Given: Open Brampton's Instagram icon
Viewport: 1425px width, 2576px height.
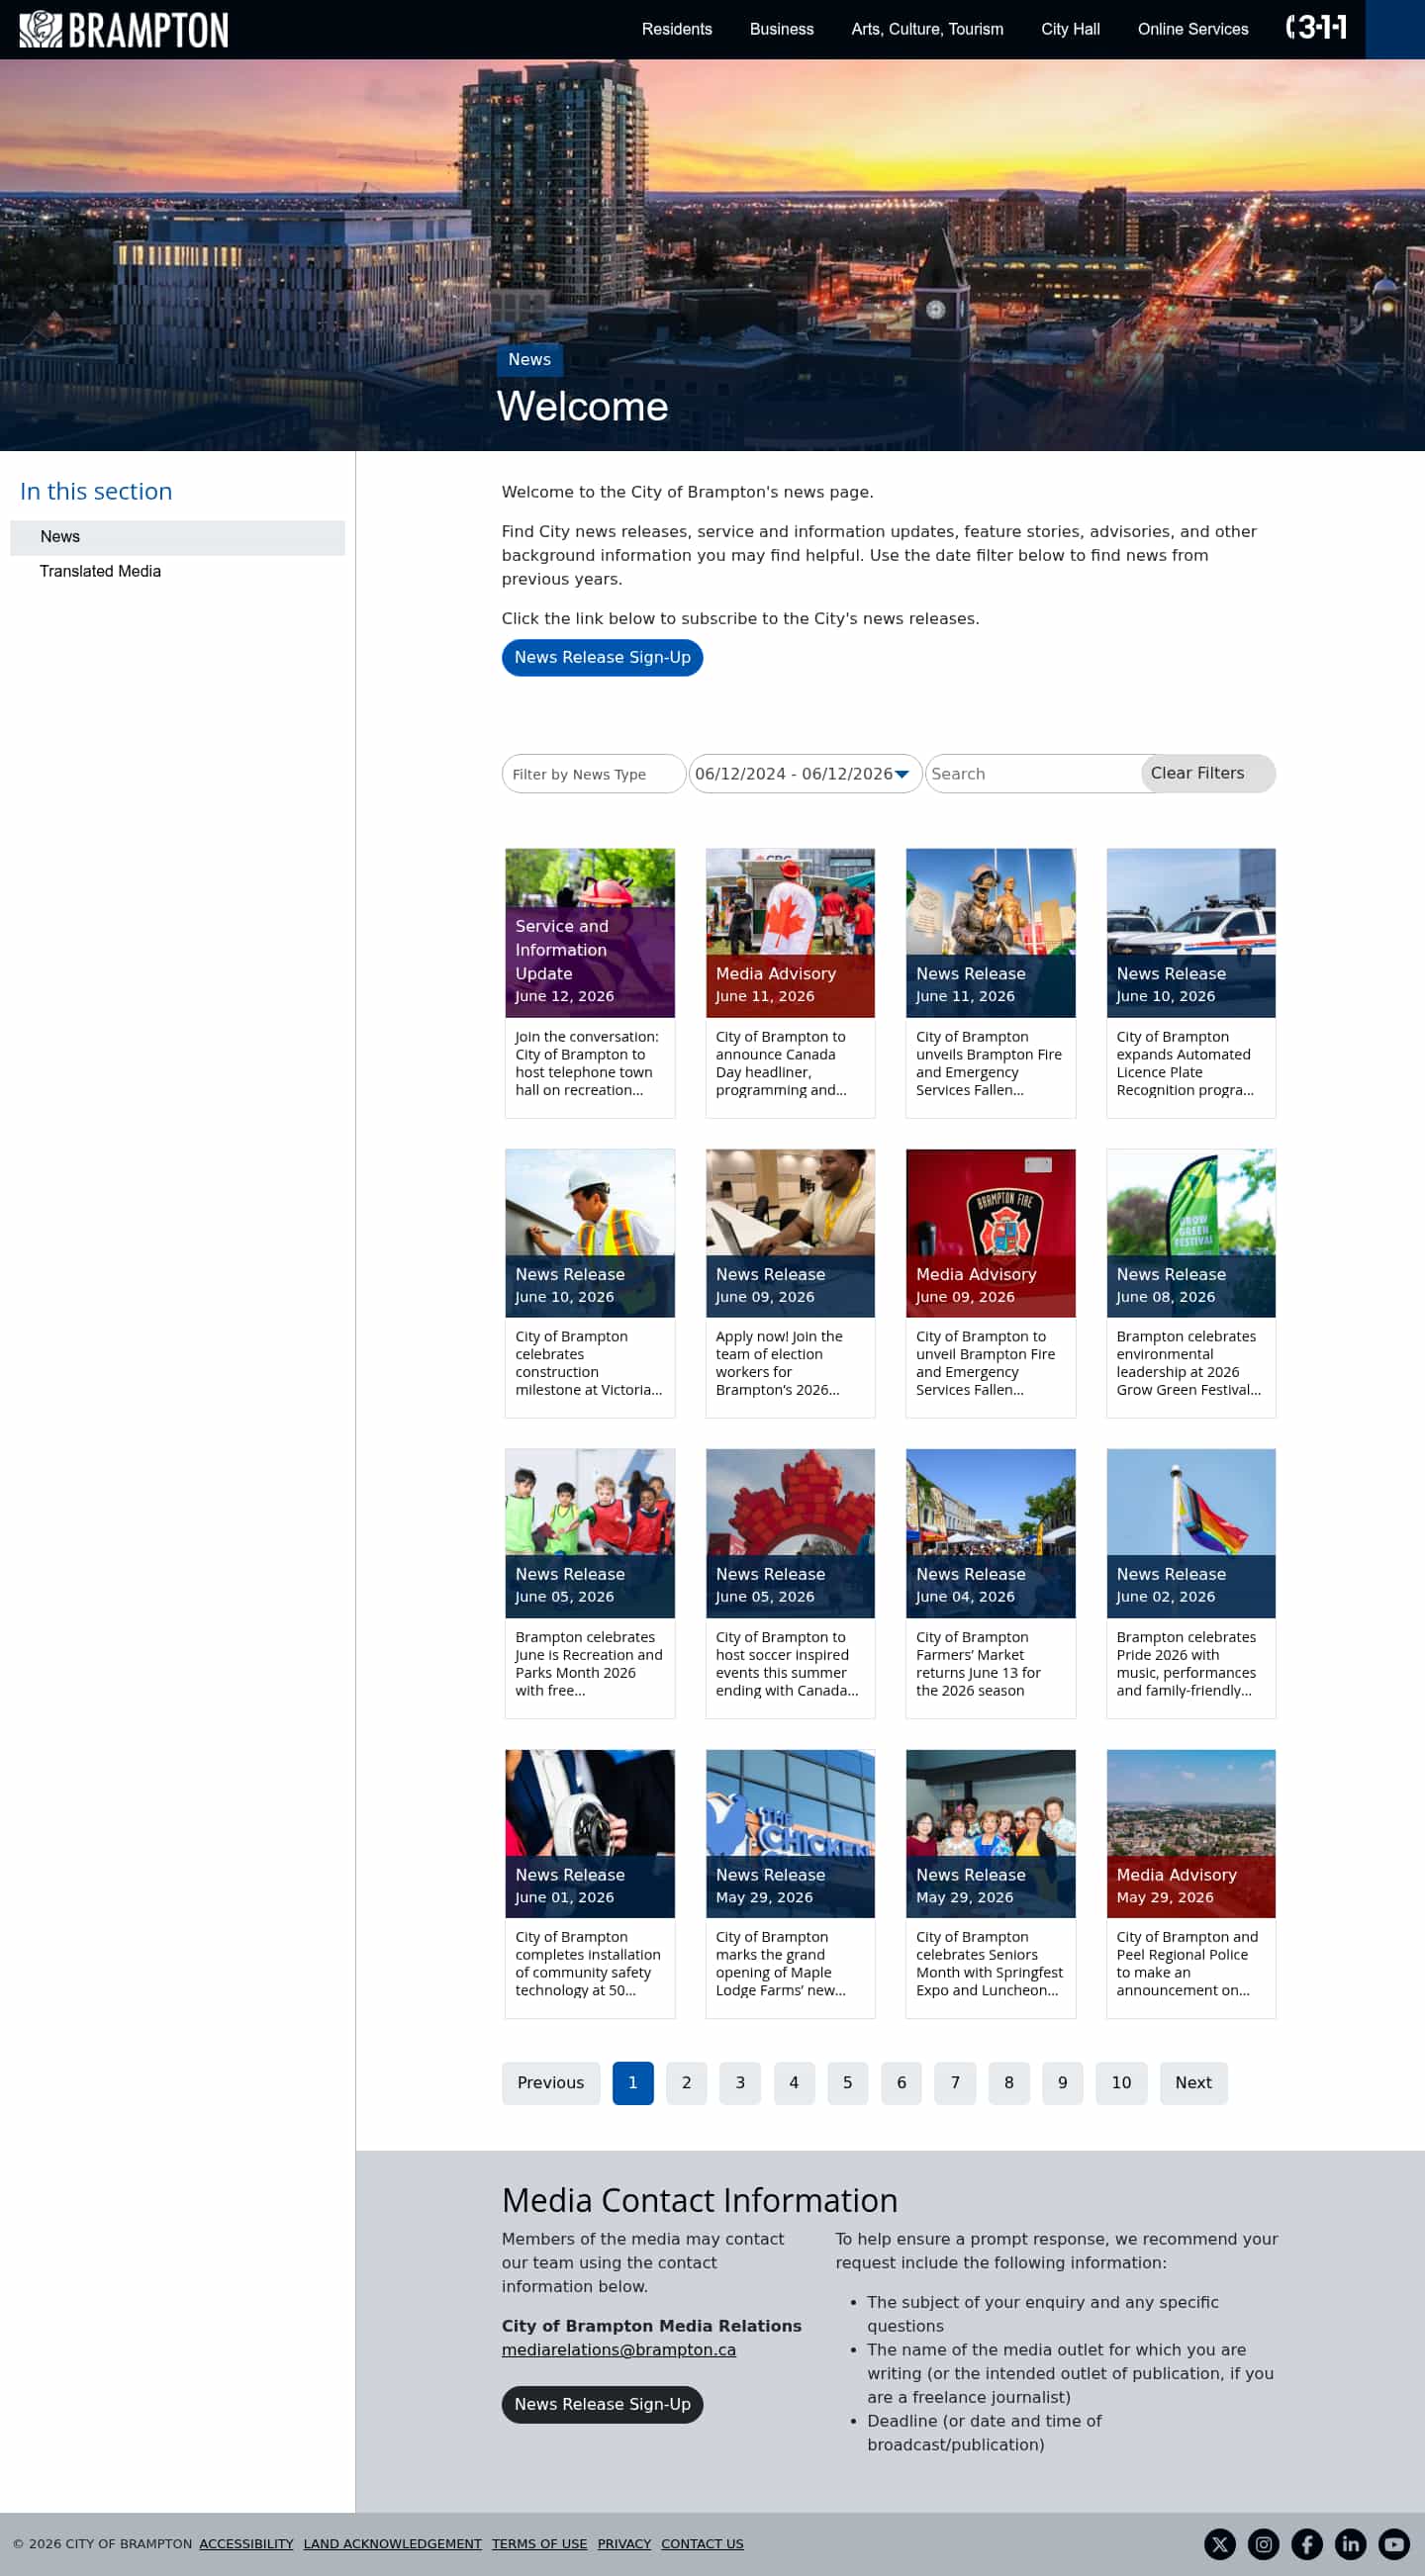Looking at the screenshot, I should tap(1263, 2544).
